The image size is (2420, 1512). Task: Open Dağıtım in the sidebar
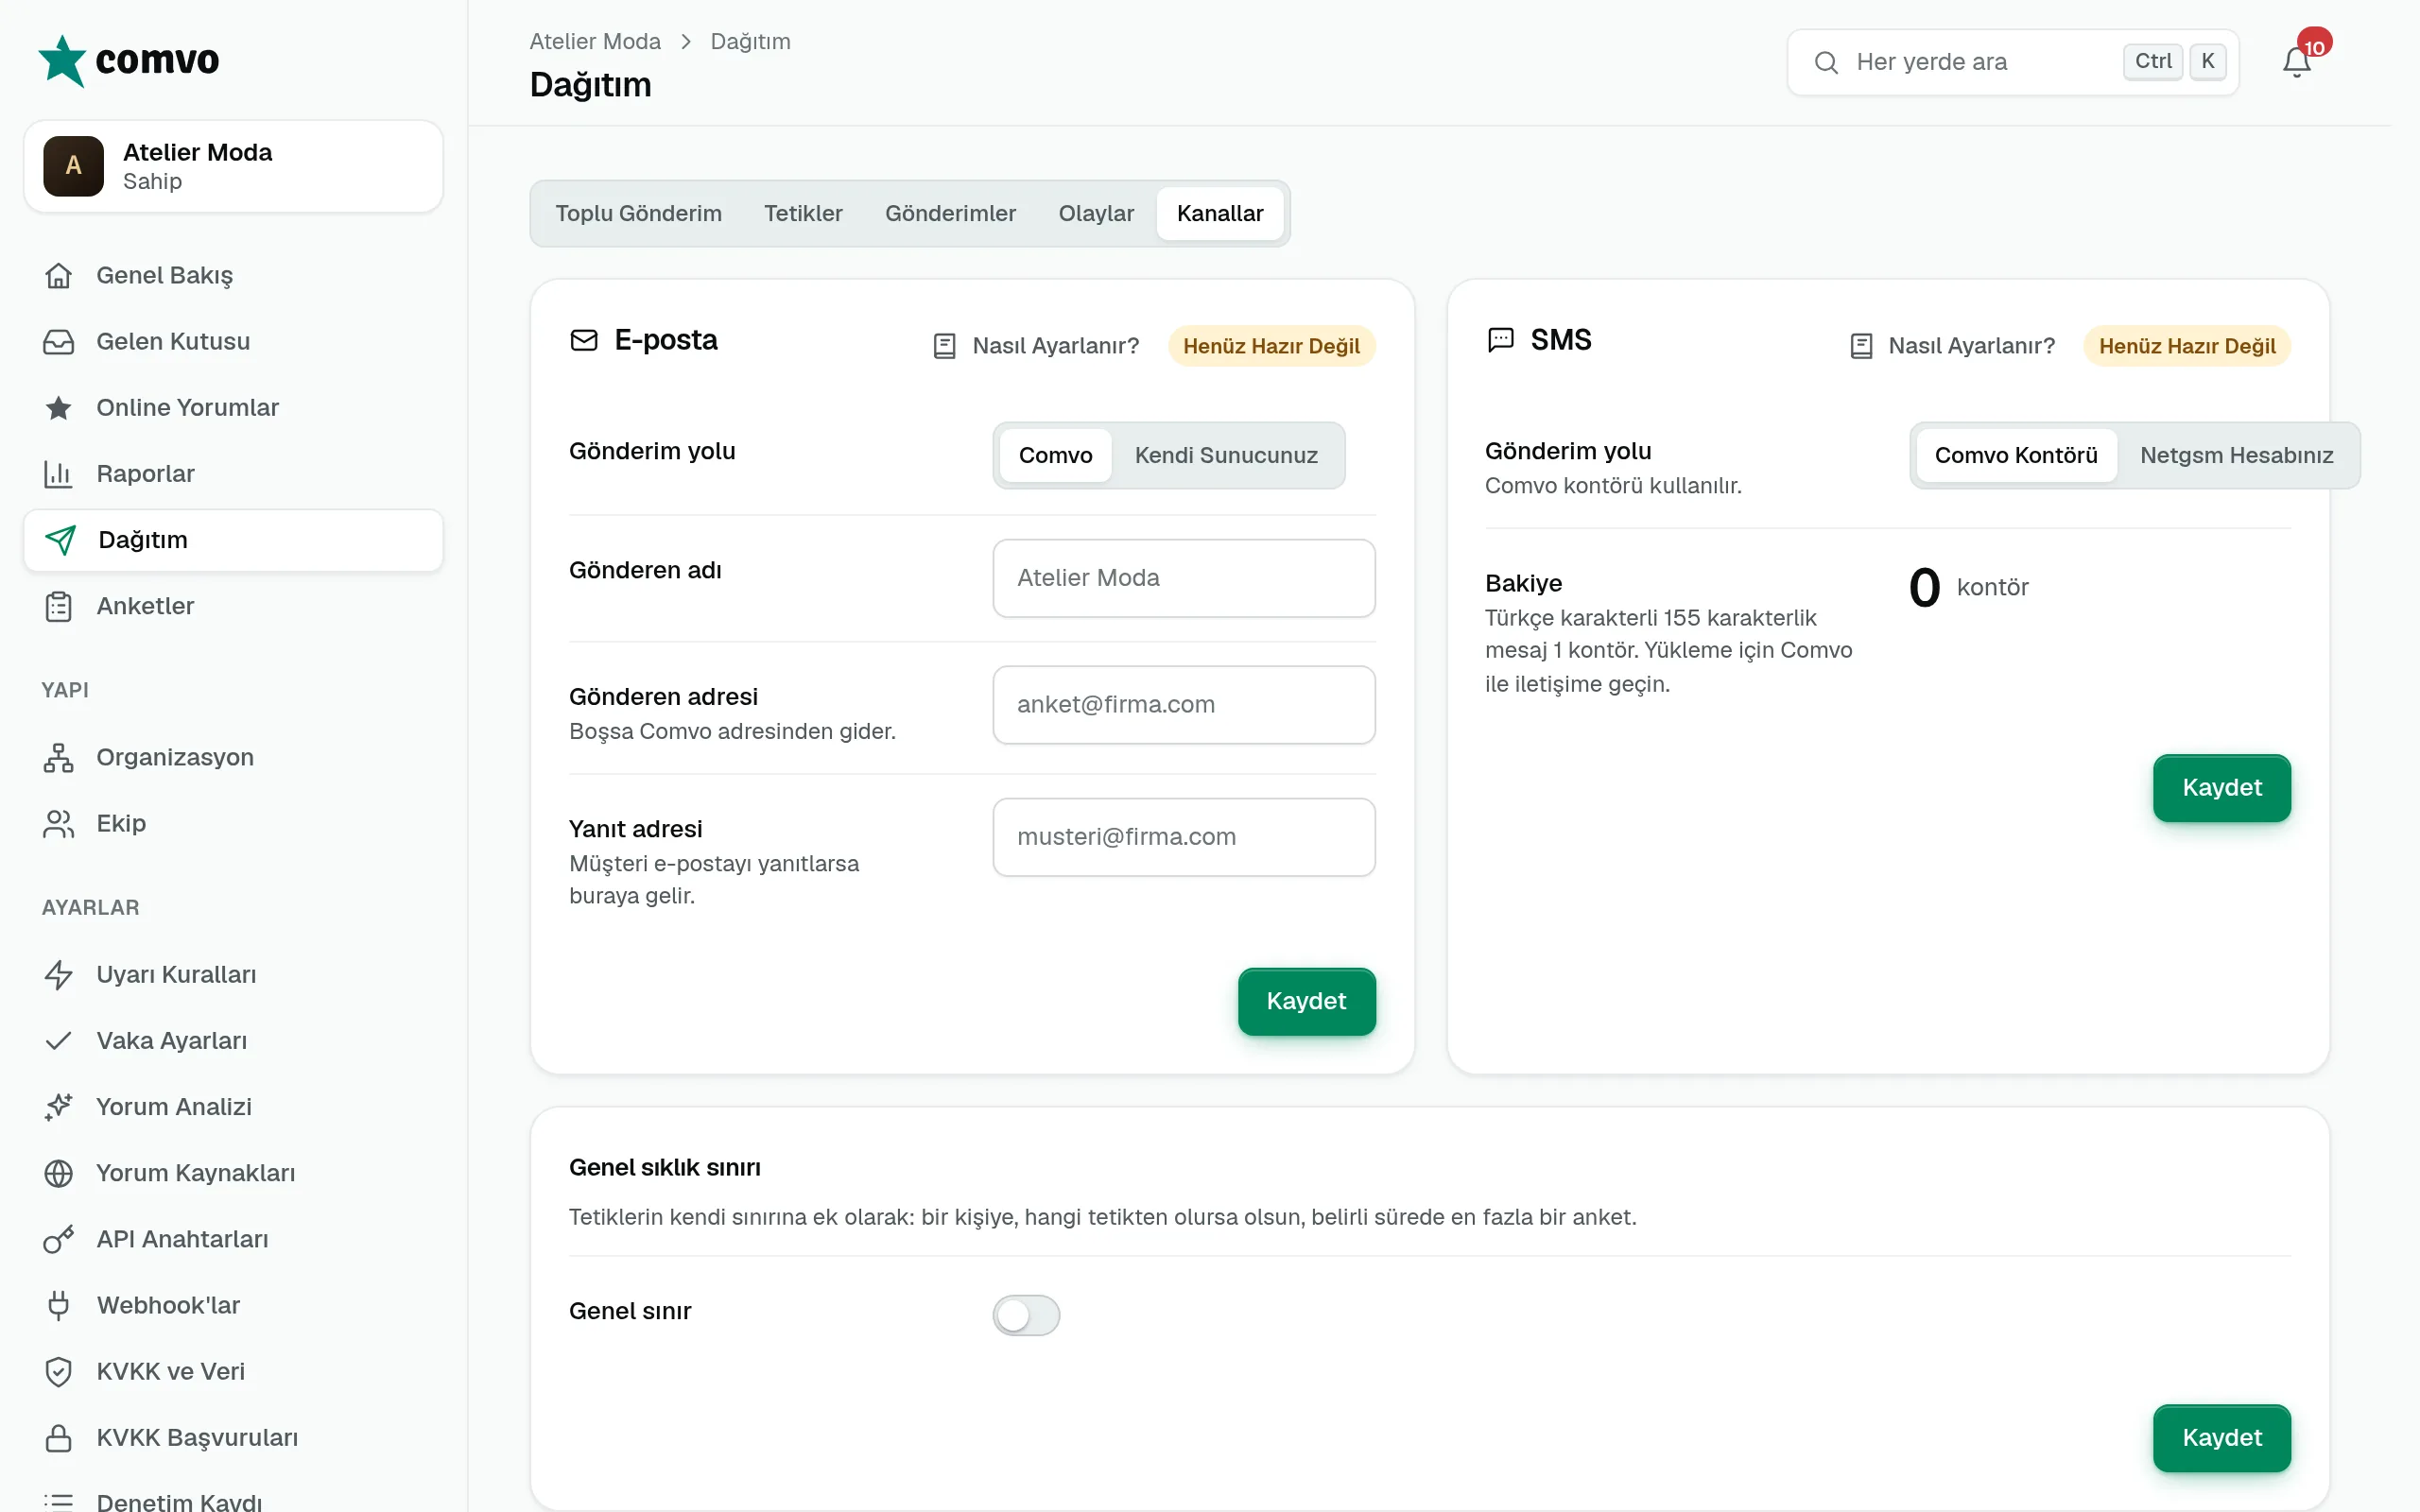[x=233, y=540]
